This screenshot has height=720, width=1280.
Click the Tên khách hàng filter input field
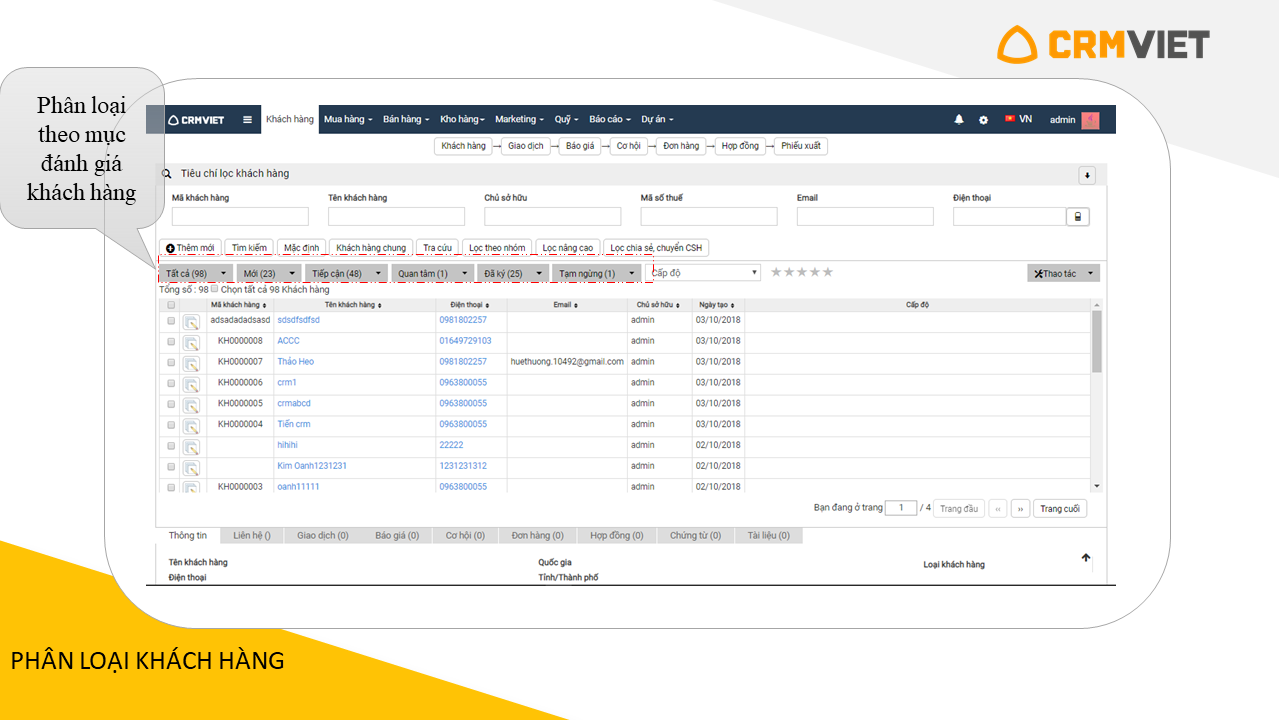click(x=396, y=217)
